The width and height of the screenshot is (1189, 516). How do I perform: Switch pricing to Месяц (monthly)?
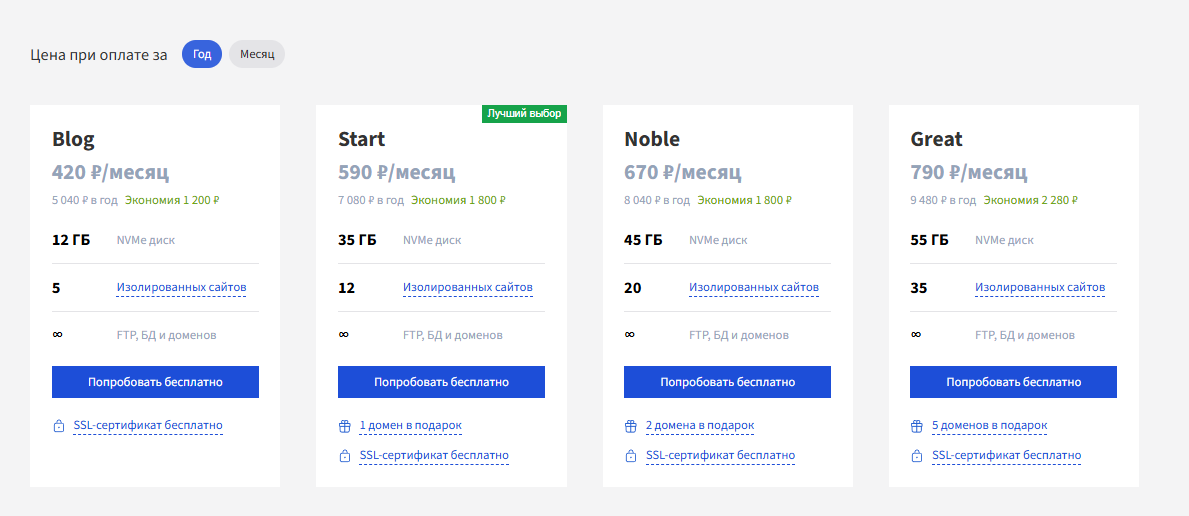click(257, 55)
